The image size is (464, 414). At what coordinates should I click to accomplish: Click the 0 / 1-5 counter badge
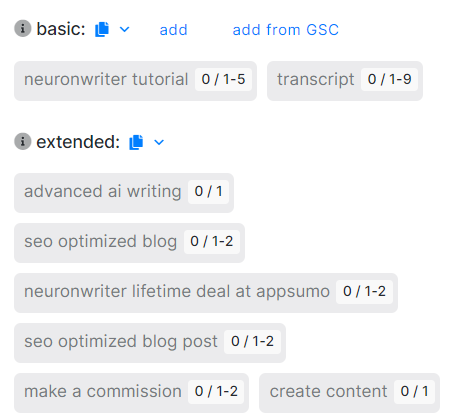(223, 79)
